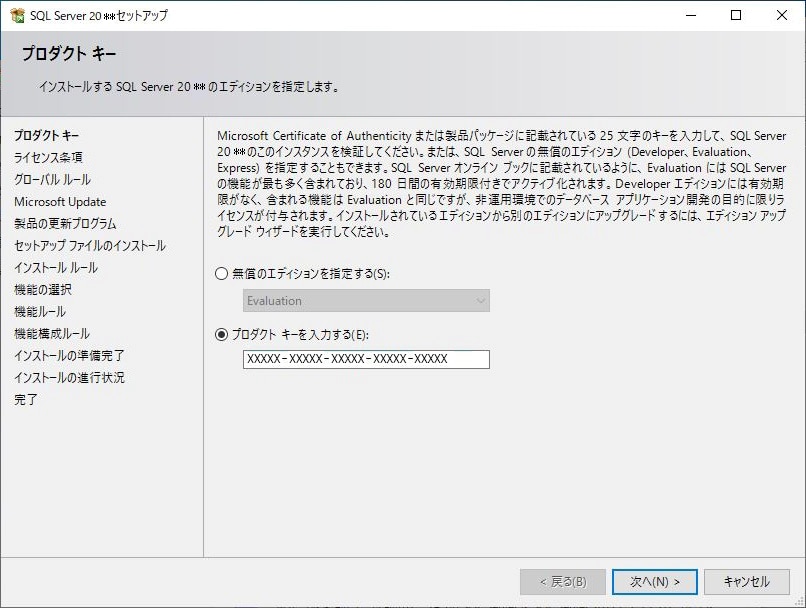Close the setup window
Screen dimensions: 806x608
pos(782,15)
